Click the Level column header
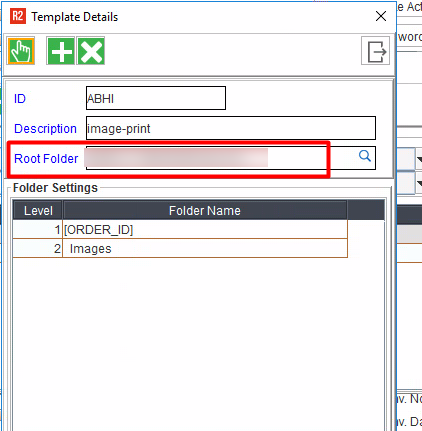This screenshot has width=422, height=431. tap(38, 210)
